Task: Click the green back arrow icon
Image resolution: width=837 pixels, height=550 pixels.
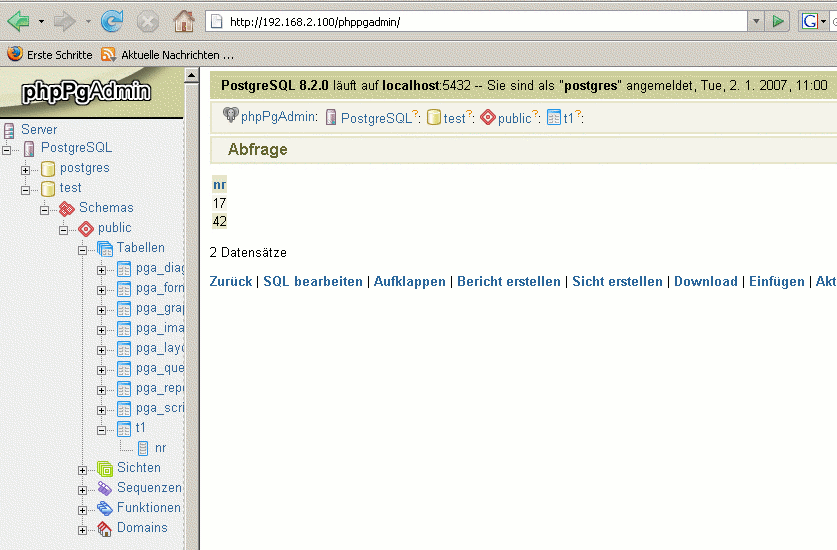Action: [18, 20]
